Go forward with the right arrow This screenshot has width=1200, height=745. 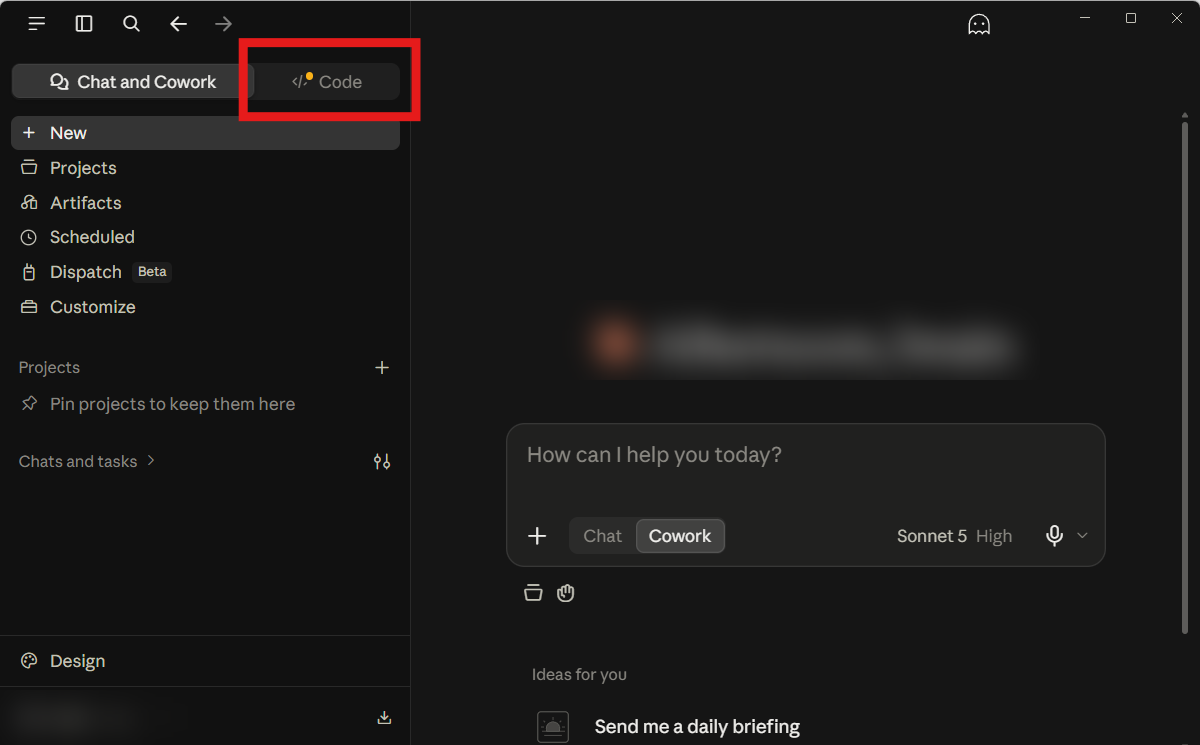point(224,24)
